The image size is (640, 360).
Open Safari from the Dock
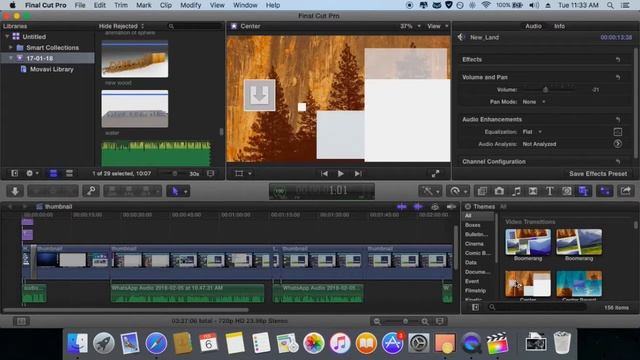tap(156, 343)
